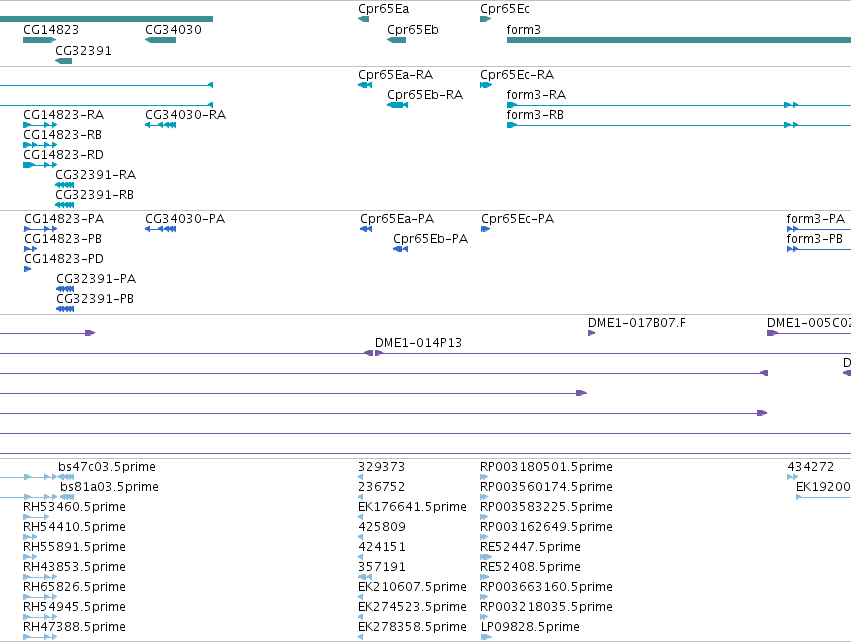
Task: Select the bs47c03.5prime EST label
Action: [107, 467]
